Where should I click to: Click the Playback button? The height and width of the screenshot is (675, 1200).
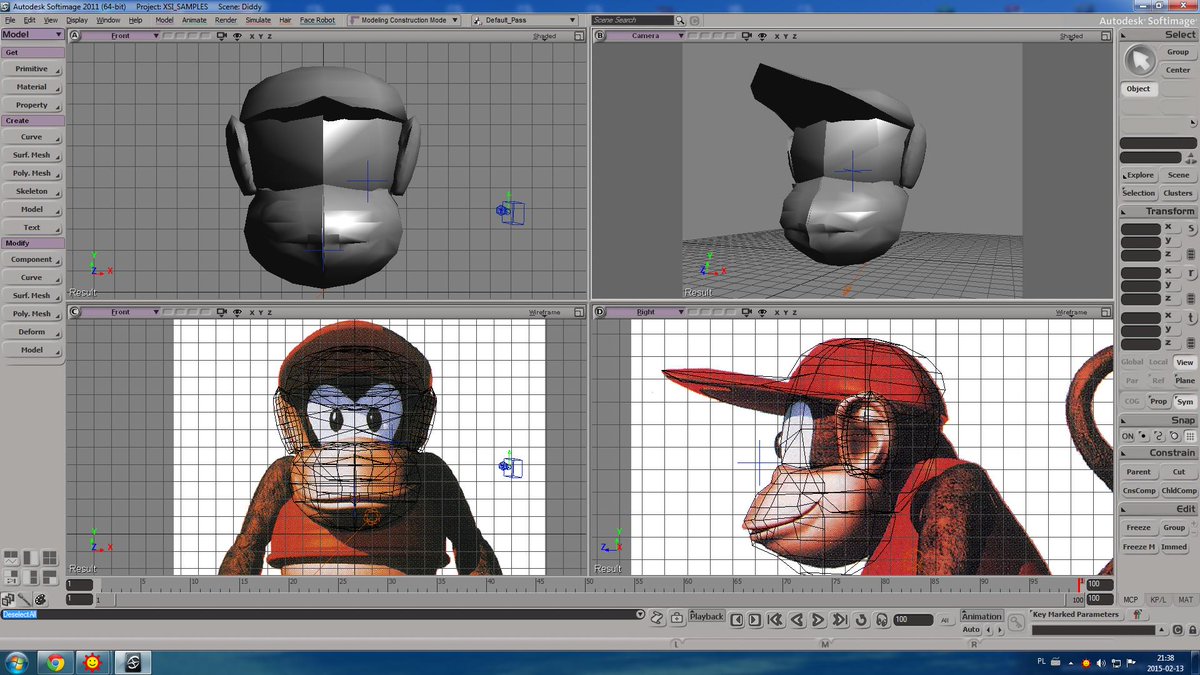tap(706, 616)
